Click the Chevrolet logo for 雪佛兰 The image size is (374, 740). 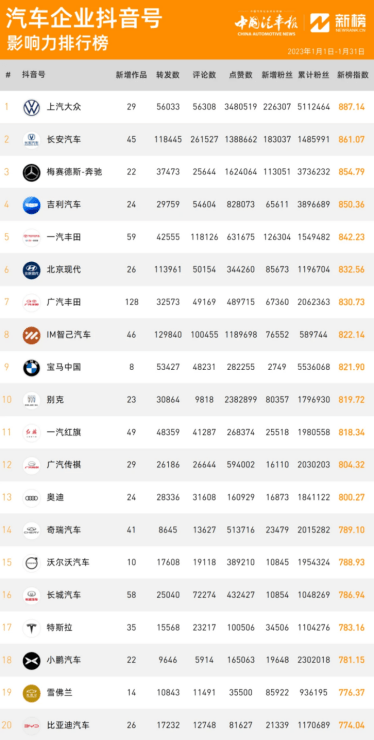point(32,693)
